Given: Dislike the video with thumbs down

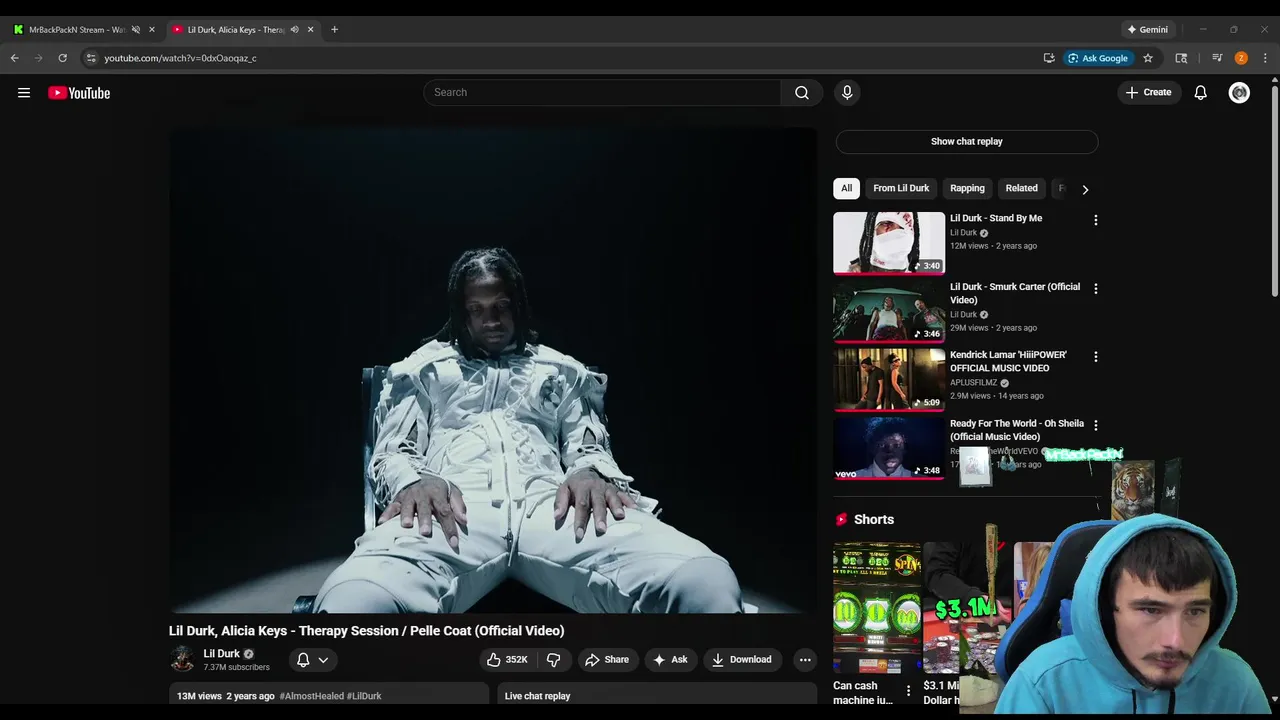Looking at the screenshot, I should (x=553, y=659).
